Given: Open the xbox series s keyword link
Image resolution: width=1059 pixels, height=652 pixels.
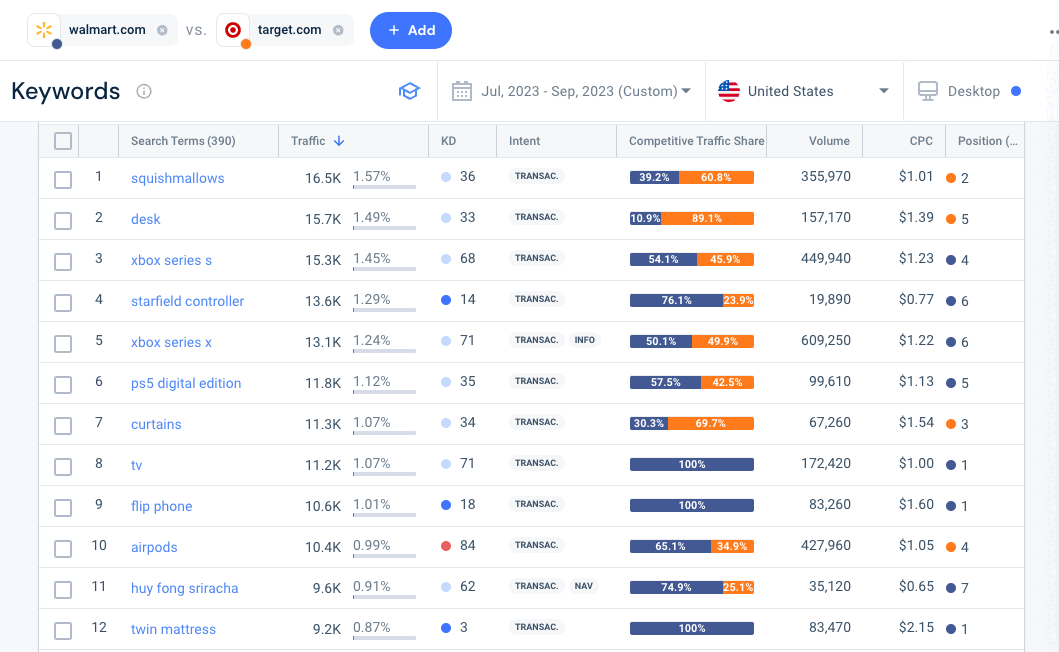Looking at the screenshot, I should click(171, 260).
